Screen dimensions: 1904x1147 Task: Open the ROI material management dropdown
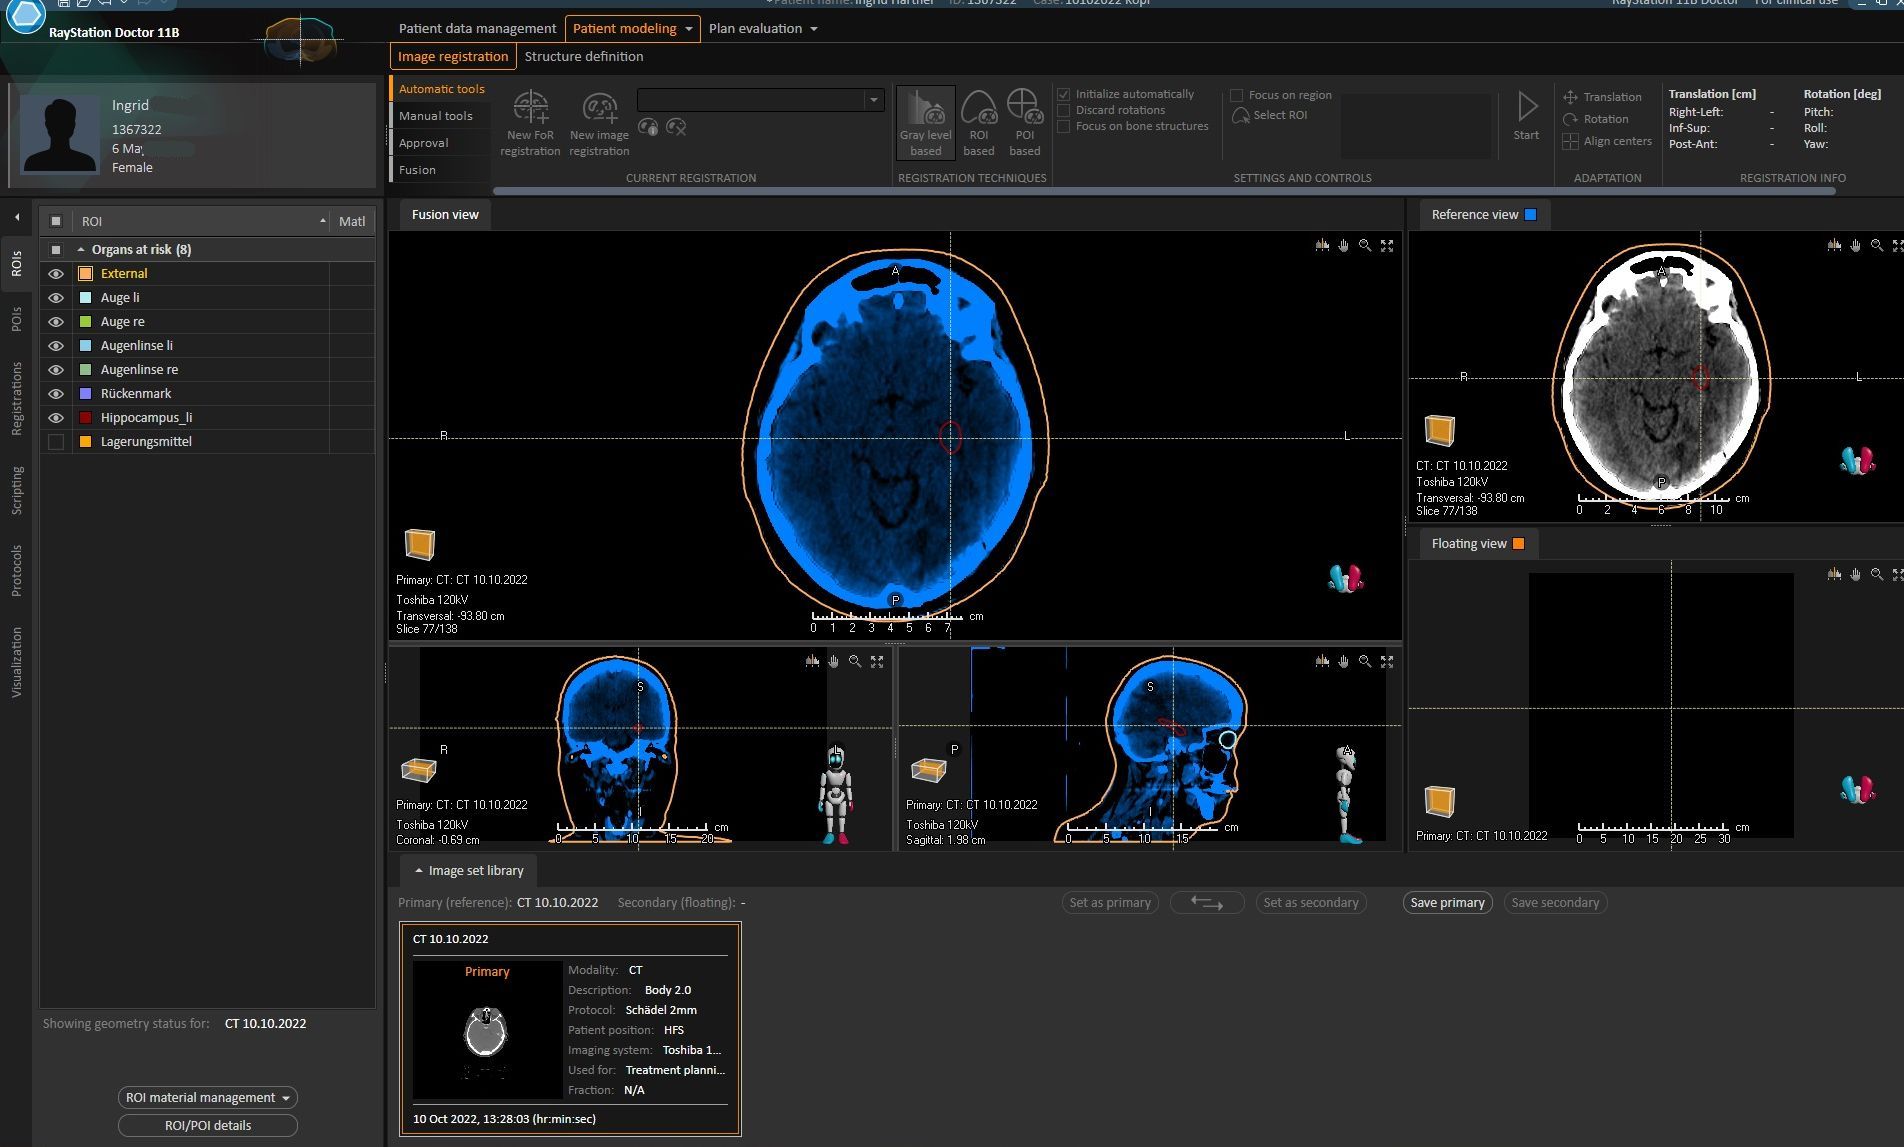[208, 1097]
